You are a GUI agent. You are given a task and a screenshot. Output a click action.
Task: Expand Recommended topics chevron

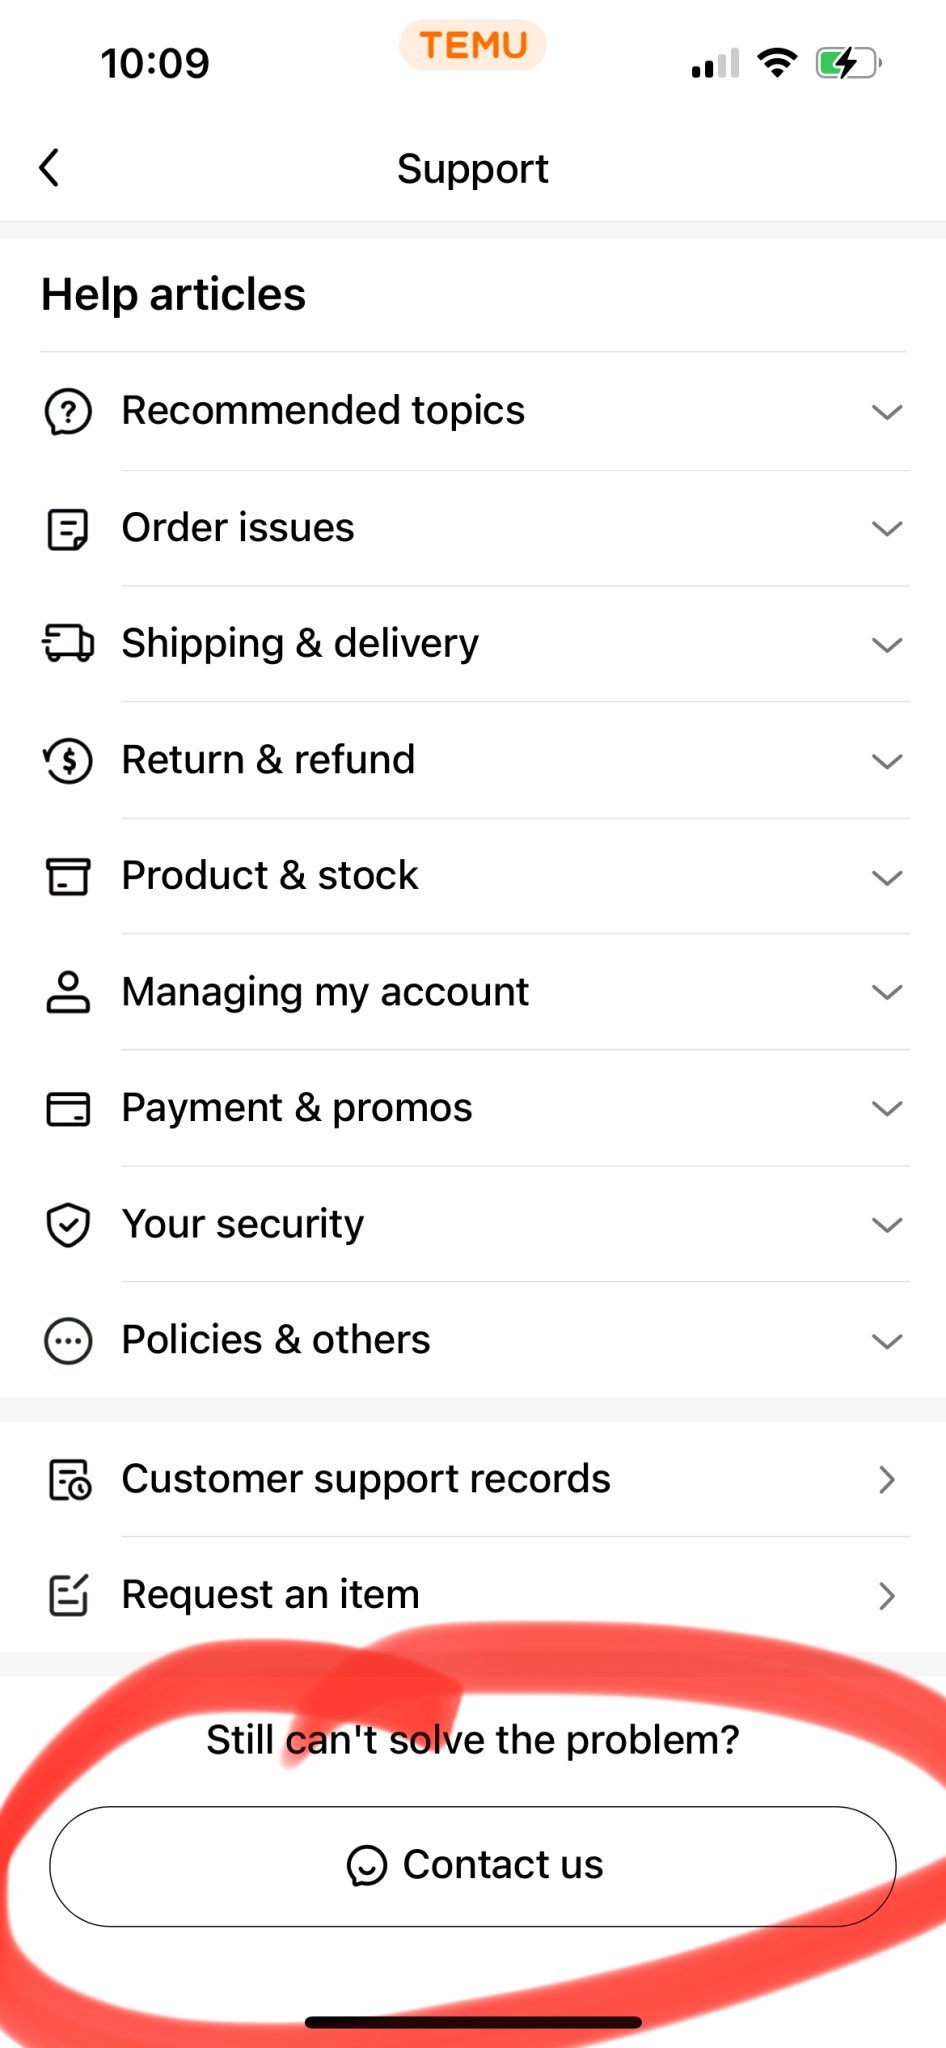click(x=887, y=412)
